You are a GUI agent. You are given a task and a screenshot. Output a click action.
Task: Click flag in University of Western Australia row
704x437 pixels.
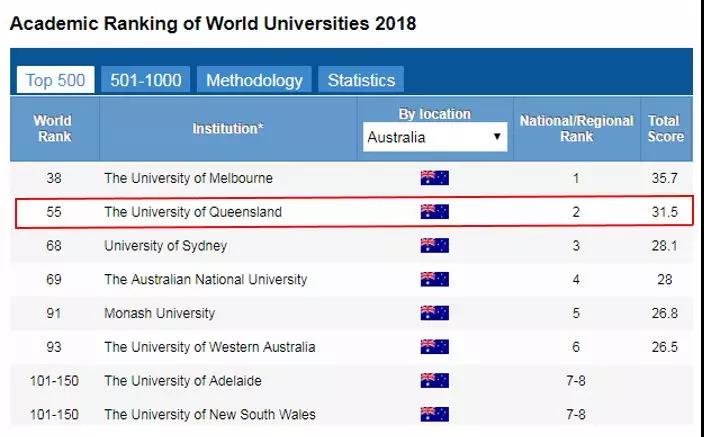point(434,347)
